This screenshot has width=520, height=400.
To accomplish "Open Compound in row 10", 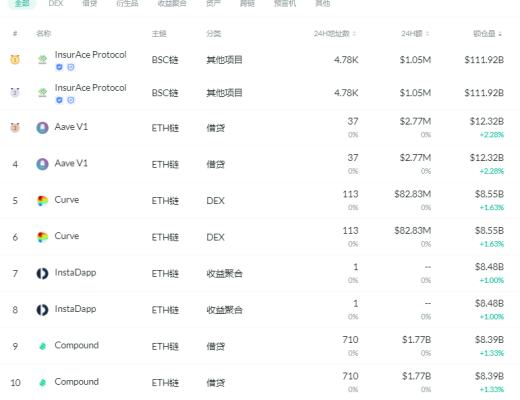I will [77, 382].
